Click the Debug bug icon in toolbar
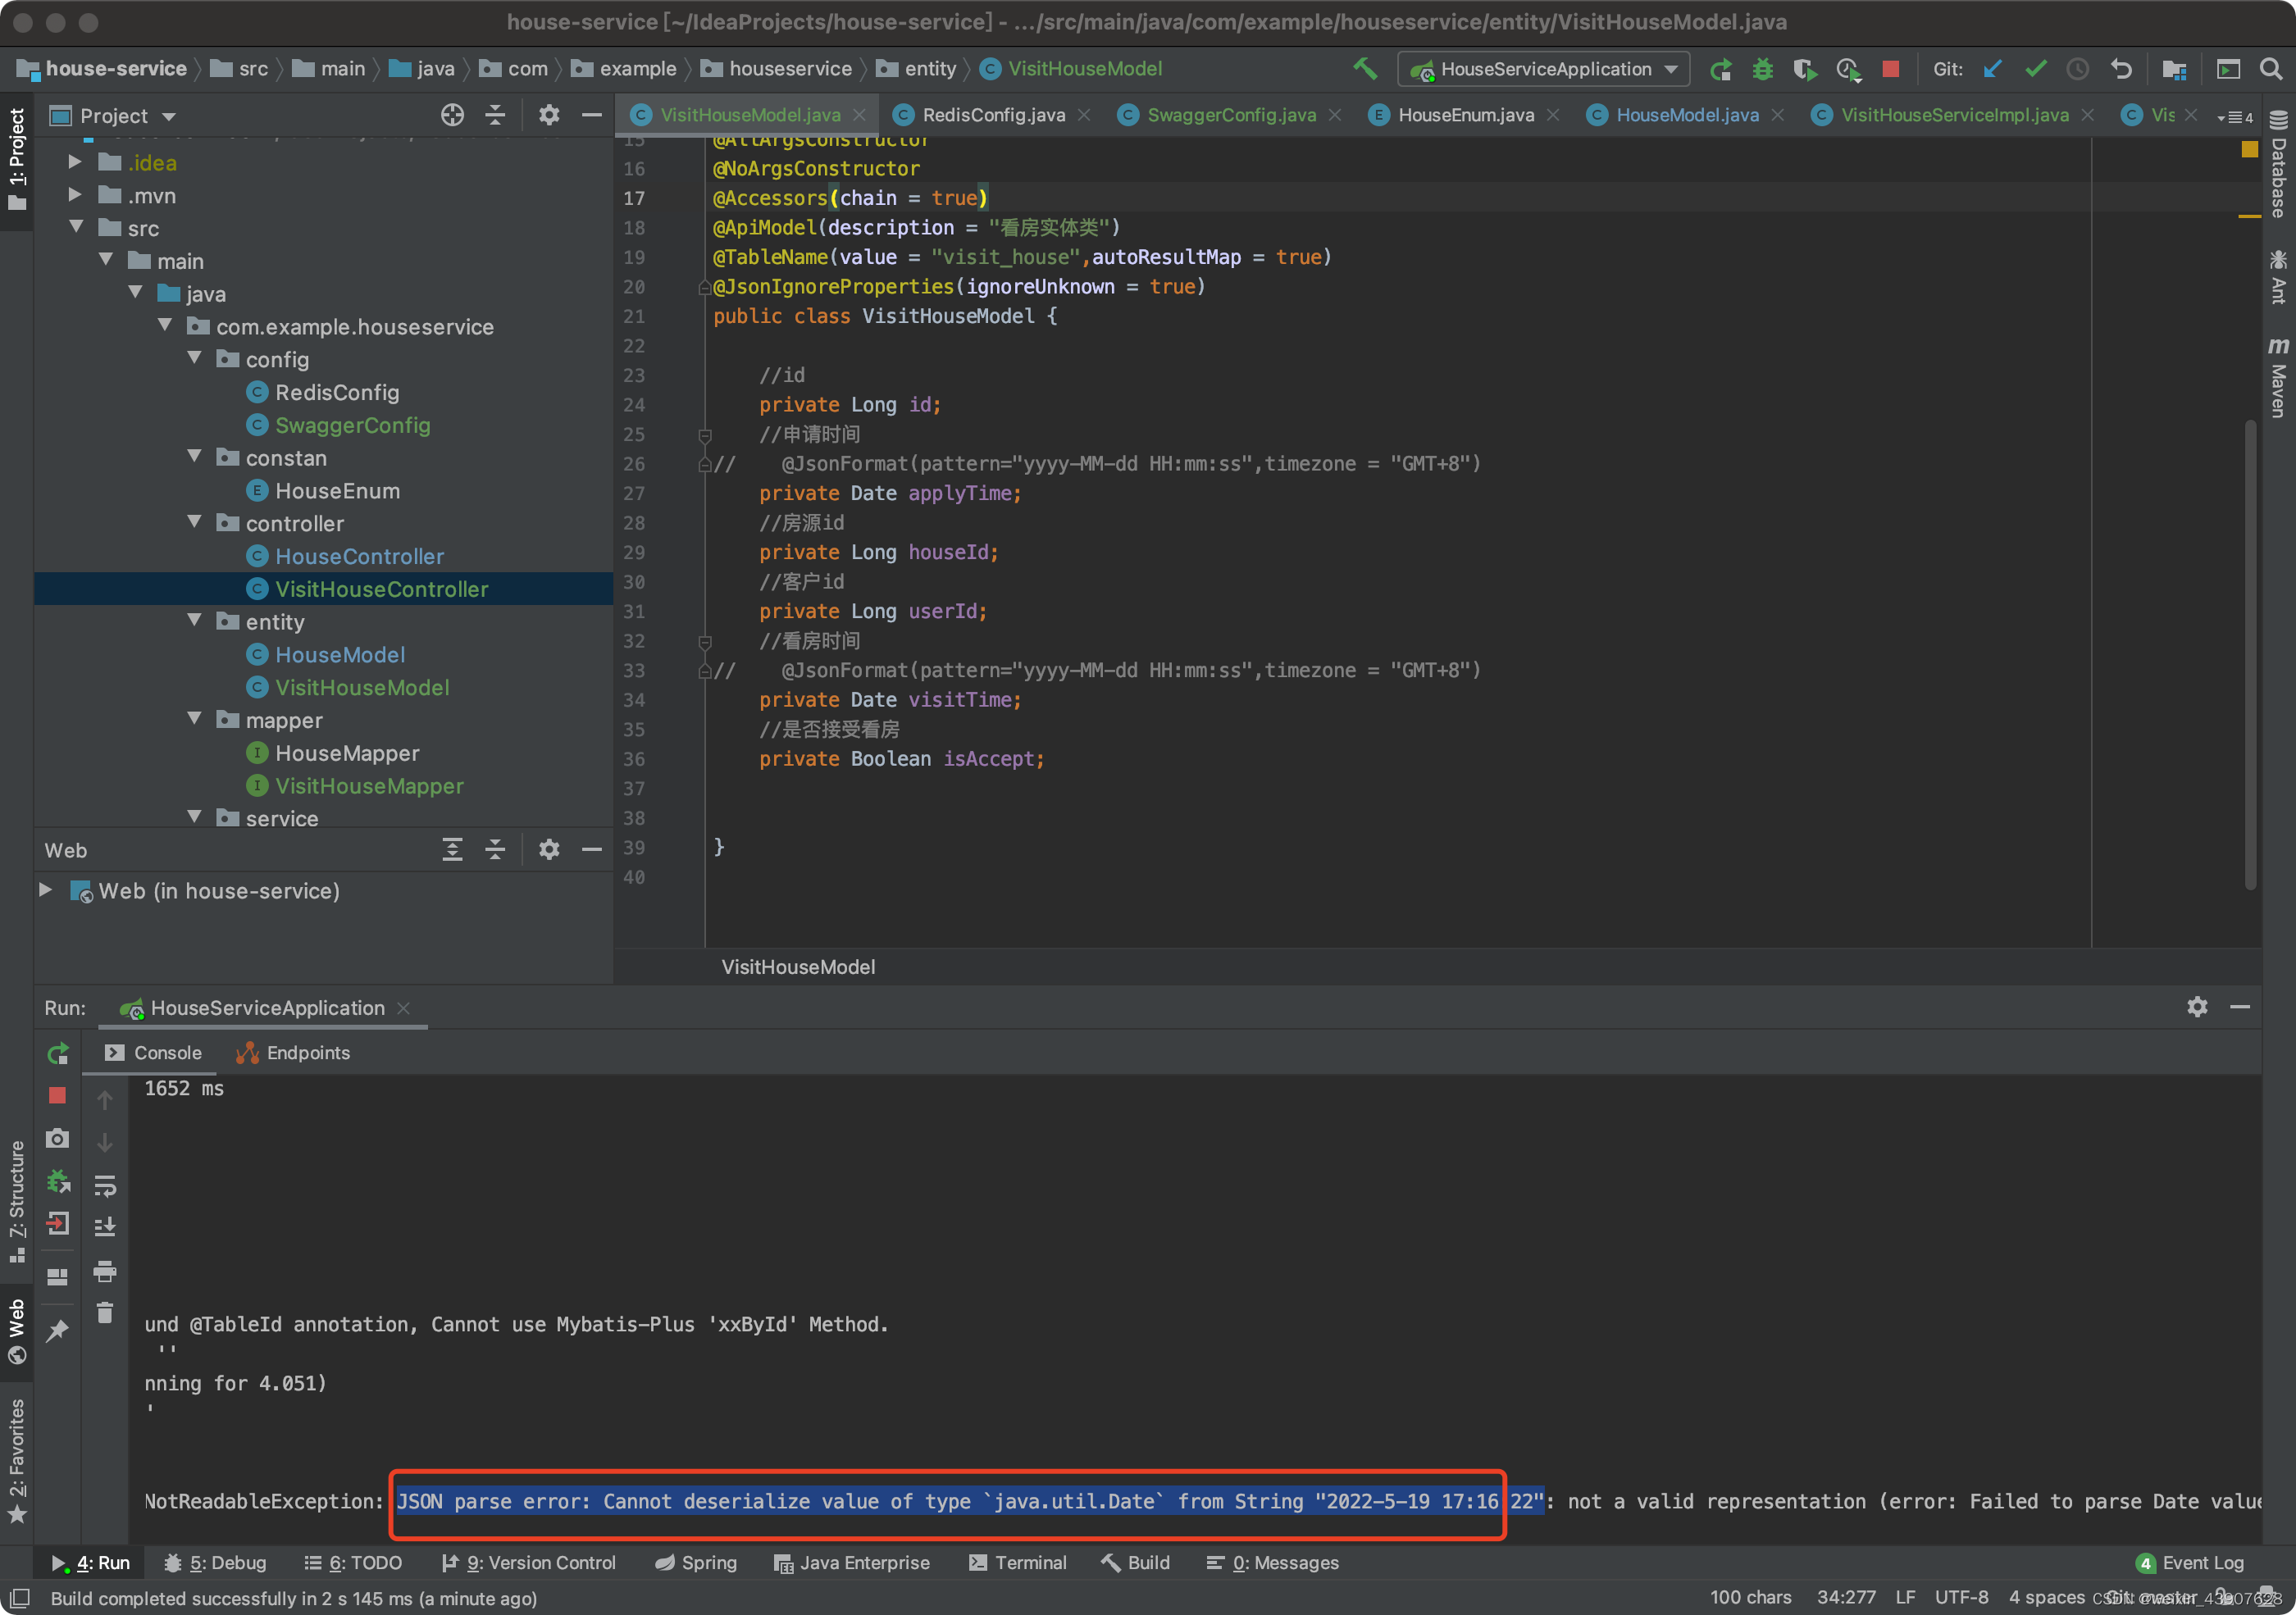Image resolution: width=2296 pixels, height=1615 pixels. [1762, 69]
